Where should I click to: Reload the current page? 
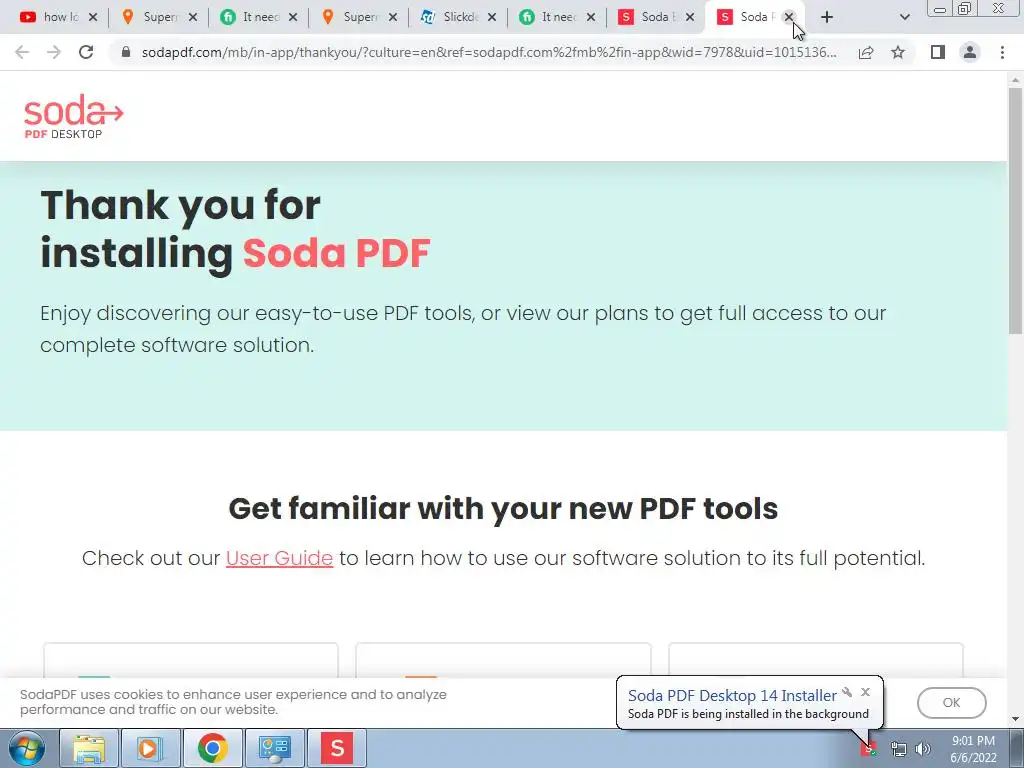point(86,52)
